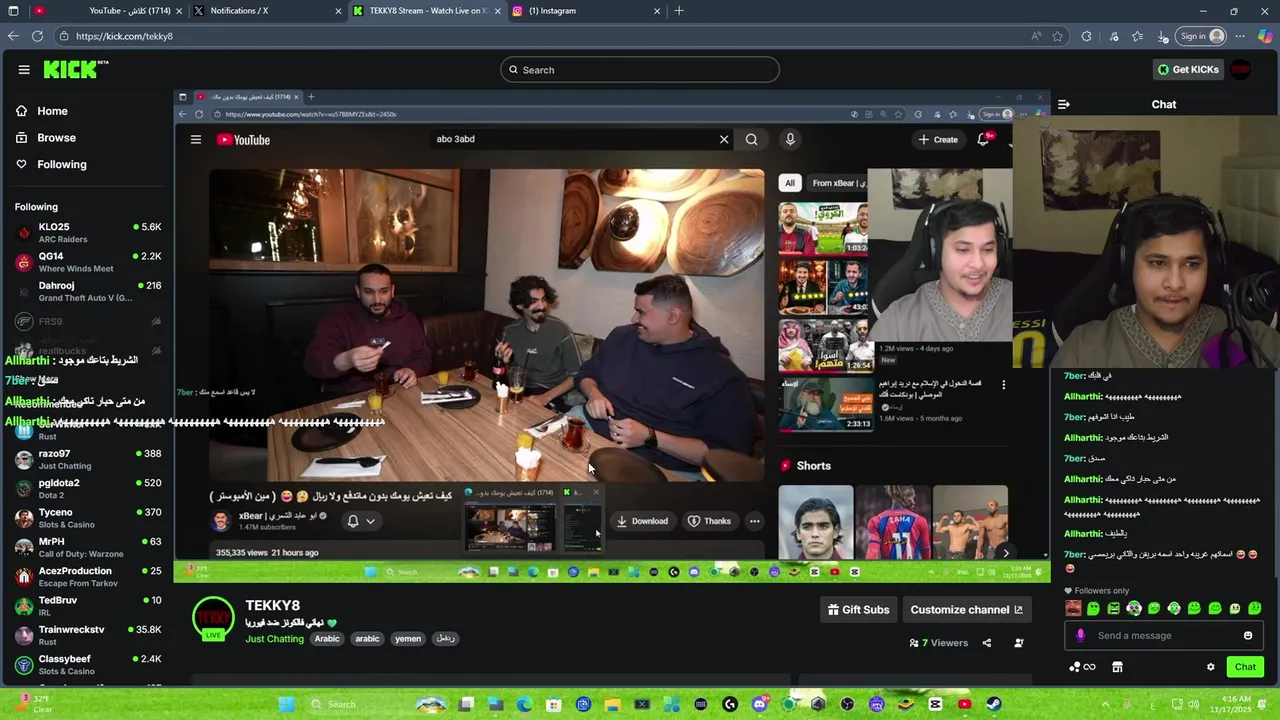Toggle Read aloud icon in address bar
The height and width of the screenshot is (720, 1280).
coord(1035,36)
